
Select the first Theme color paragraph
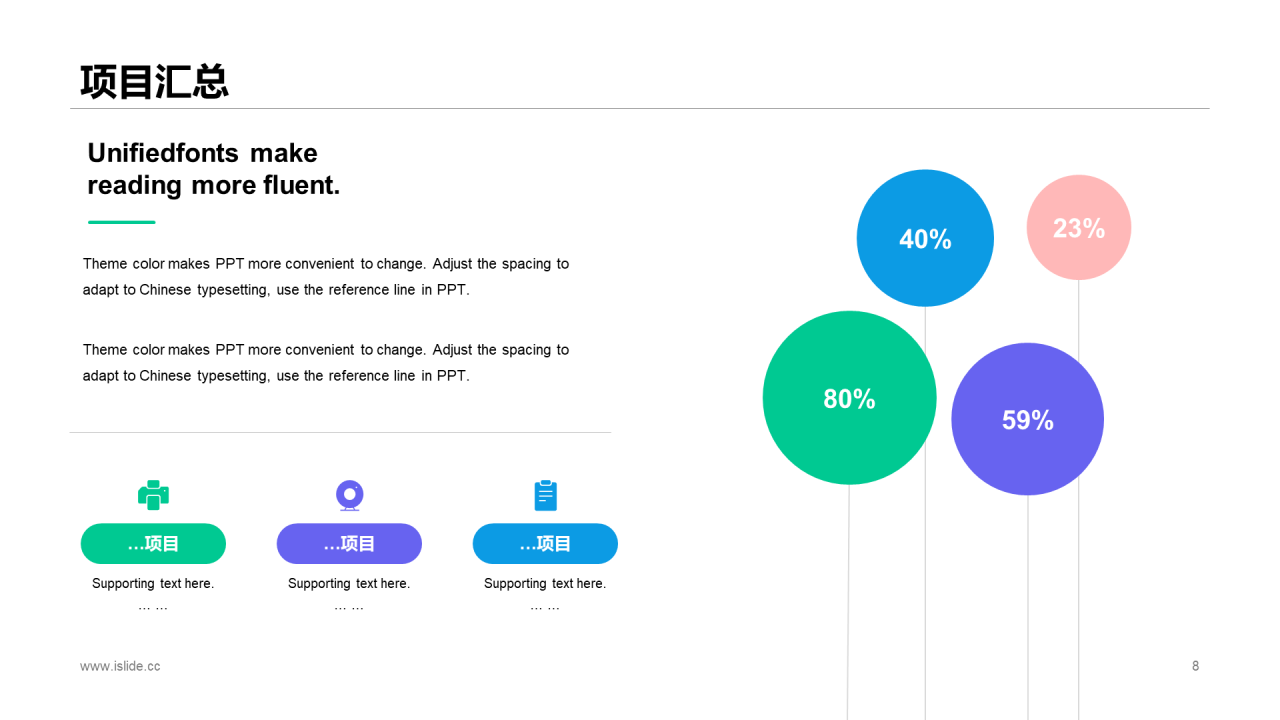pos(326,277)
